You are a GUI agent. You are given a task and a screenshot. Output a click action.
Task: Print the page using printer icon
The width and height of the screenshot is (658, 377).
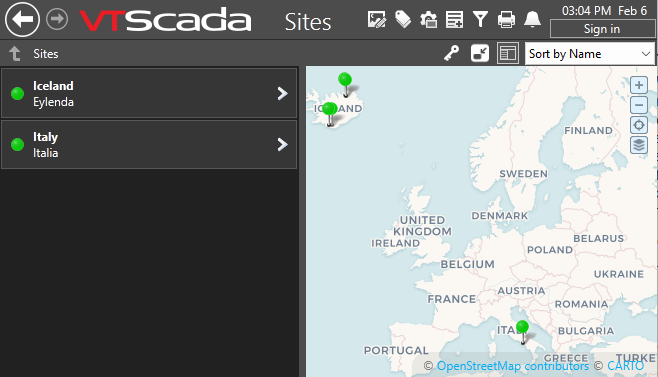pyautogui.click(x=506, y=20)
